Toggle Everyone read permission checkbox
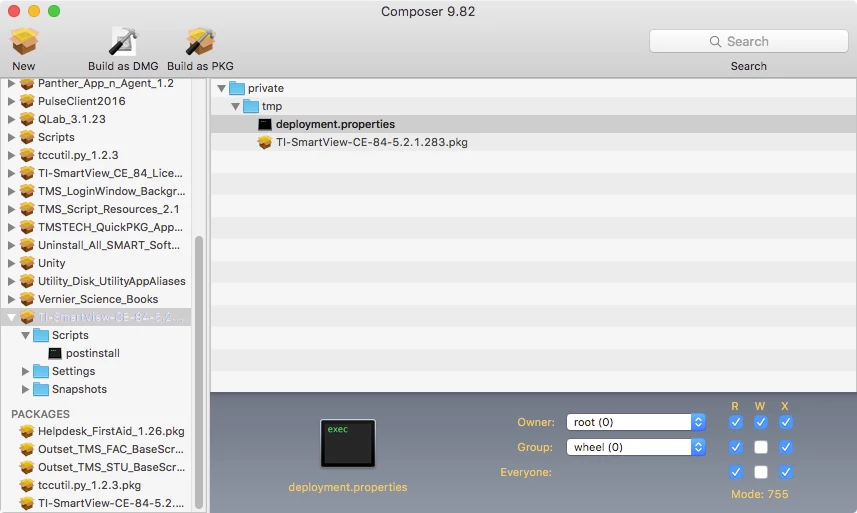 [x=736, y=472]
